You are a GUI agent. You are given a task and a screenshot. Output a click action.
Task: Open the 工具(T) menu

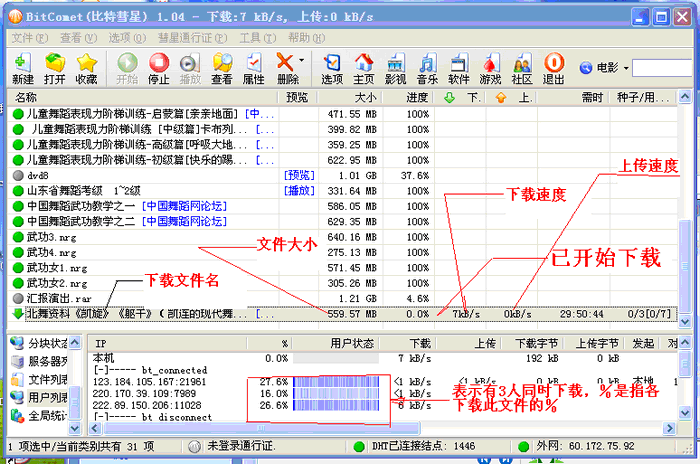258,38
